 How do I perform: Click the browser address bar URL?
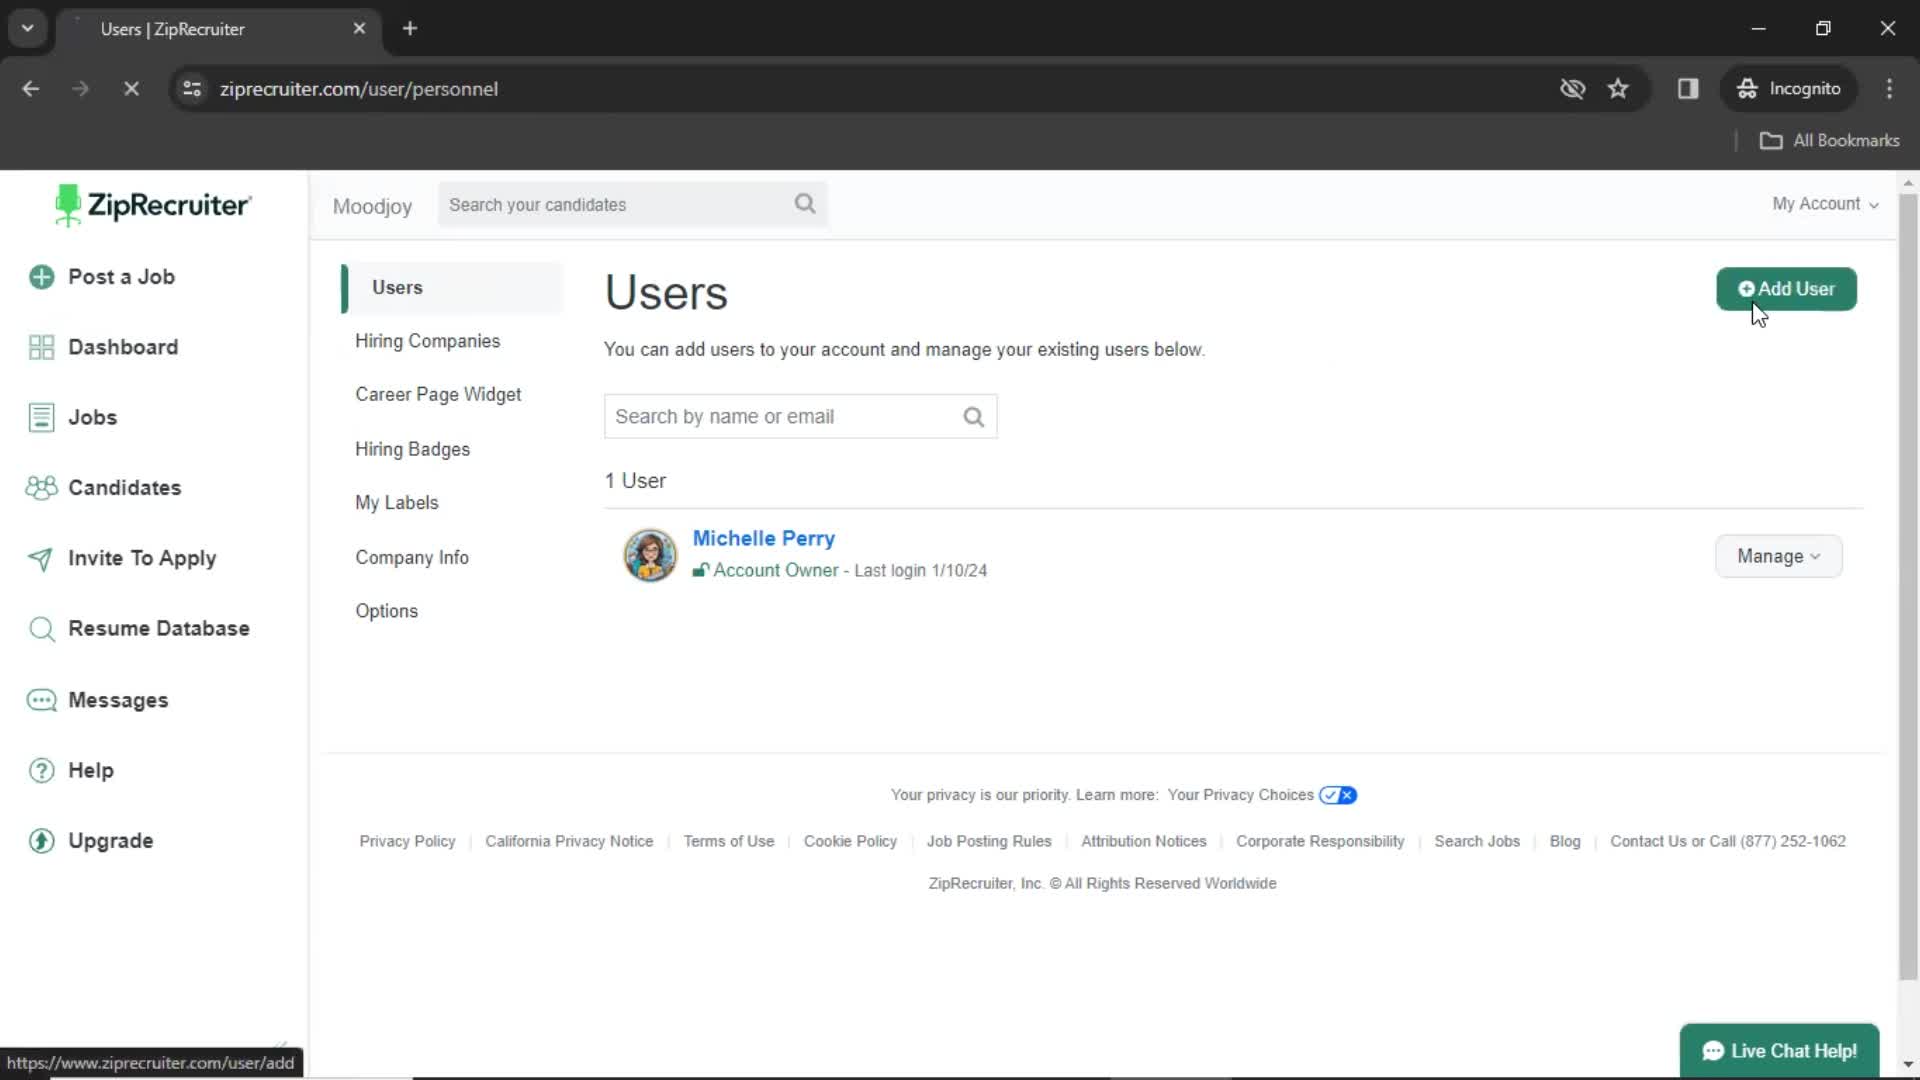coord(358,89)
